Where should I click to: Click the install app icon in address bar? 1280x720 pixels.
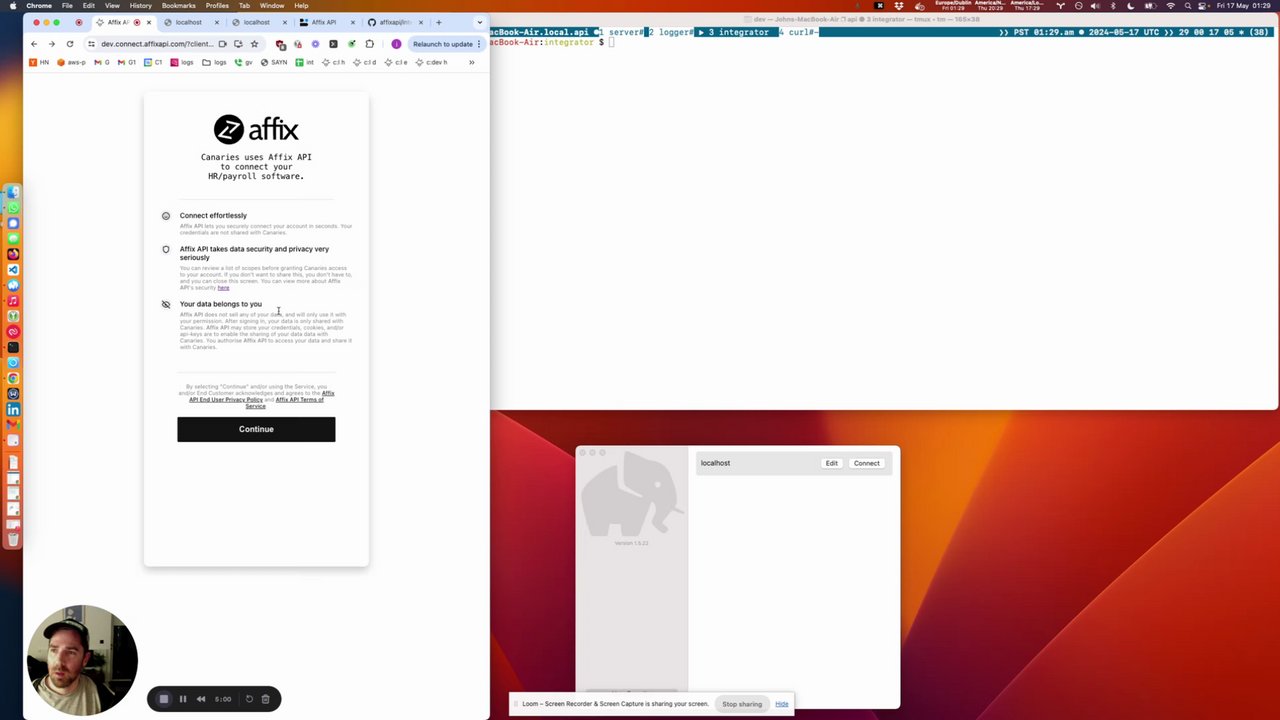(238, 44)
